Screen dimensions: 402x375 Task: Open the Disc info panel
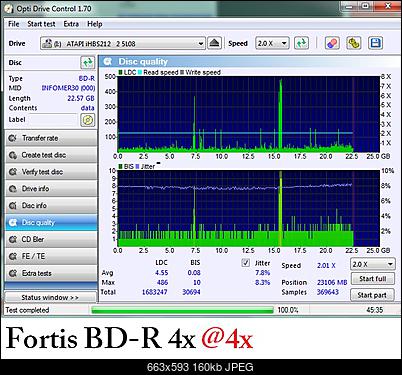pyautogui.click(x=51, y=206)
